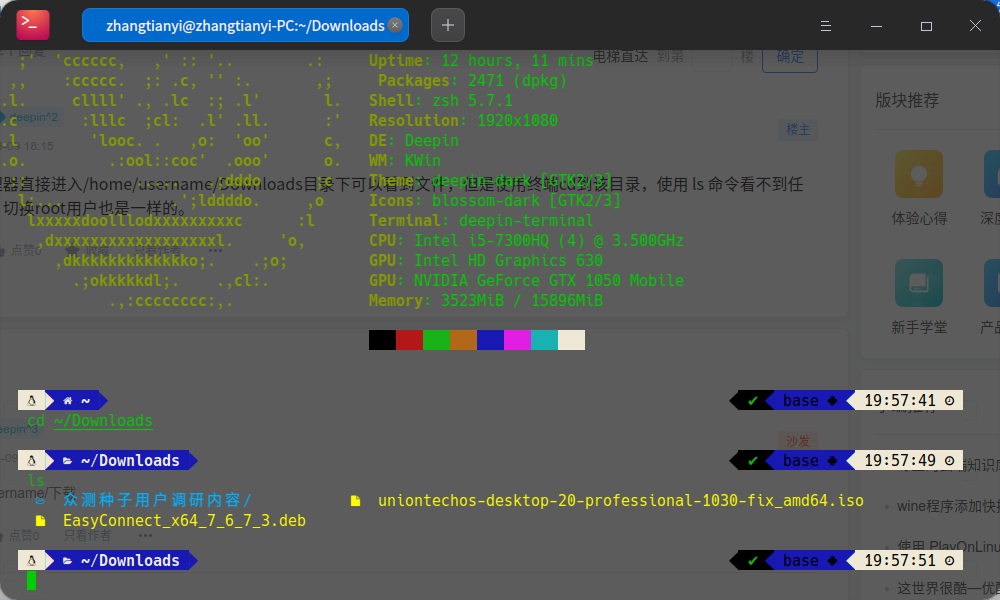
Task: Click the base environment label at 19:57:41
Action: click(800, 400)
